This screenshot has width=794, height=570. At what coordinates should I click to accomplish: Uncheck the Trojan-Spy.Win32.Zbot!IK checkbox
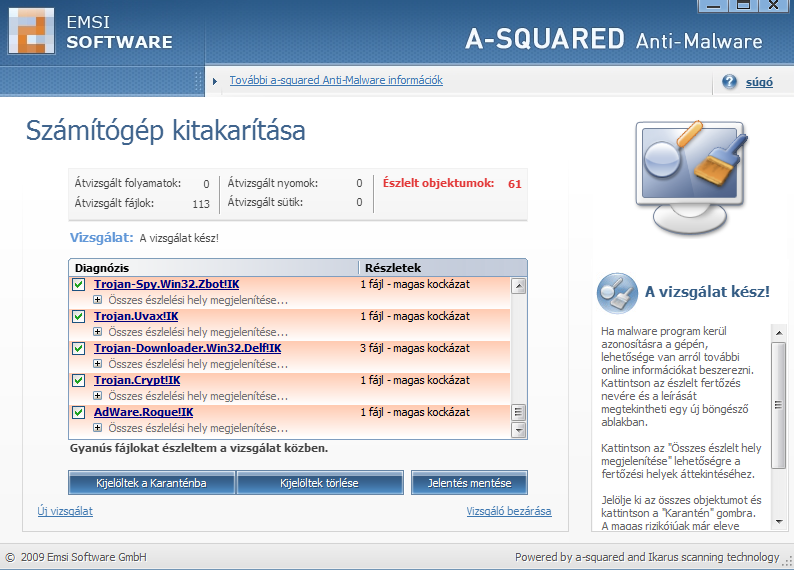(78, 284)
